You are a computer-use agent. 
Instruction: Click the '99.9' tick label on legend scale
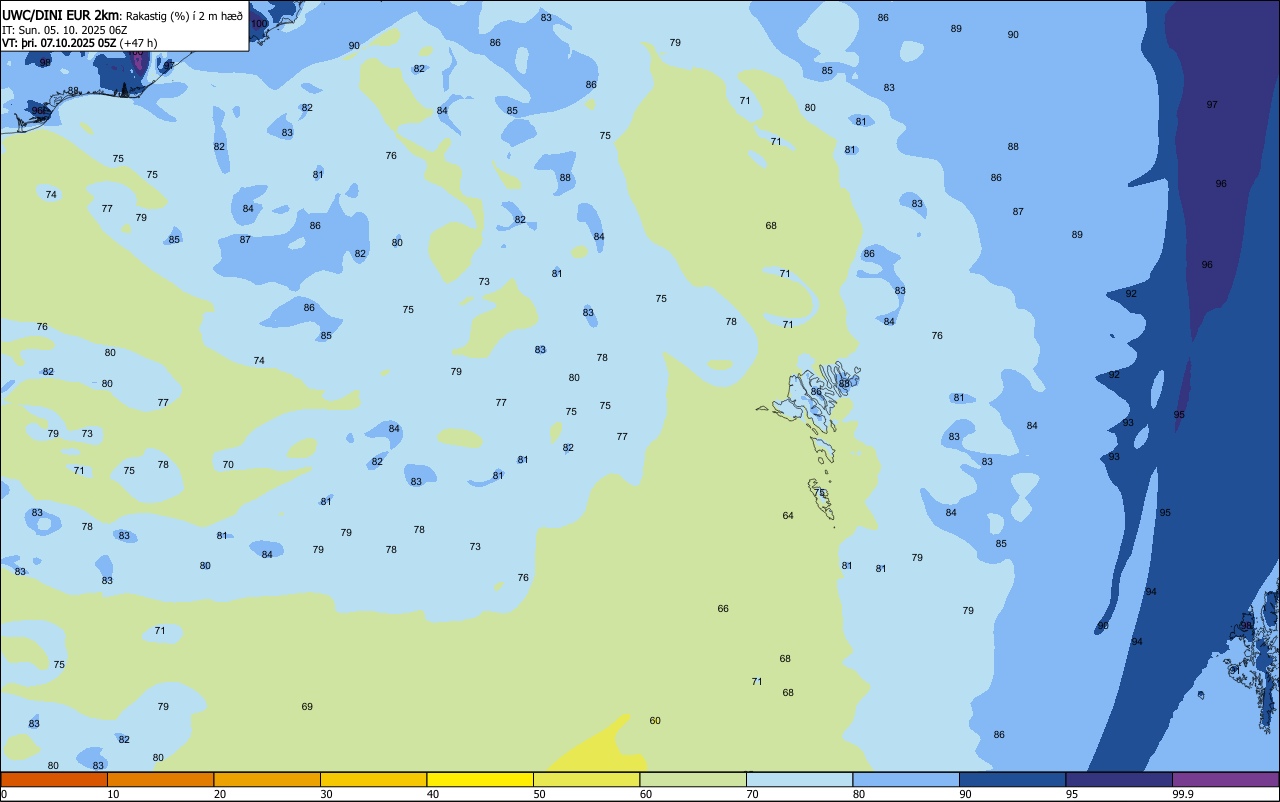[x=1184, y=794]
